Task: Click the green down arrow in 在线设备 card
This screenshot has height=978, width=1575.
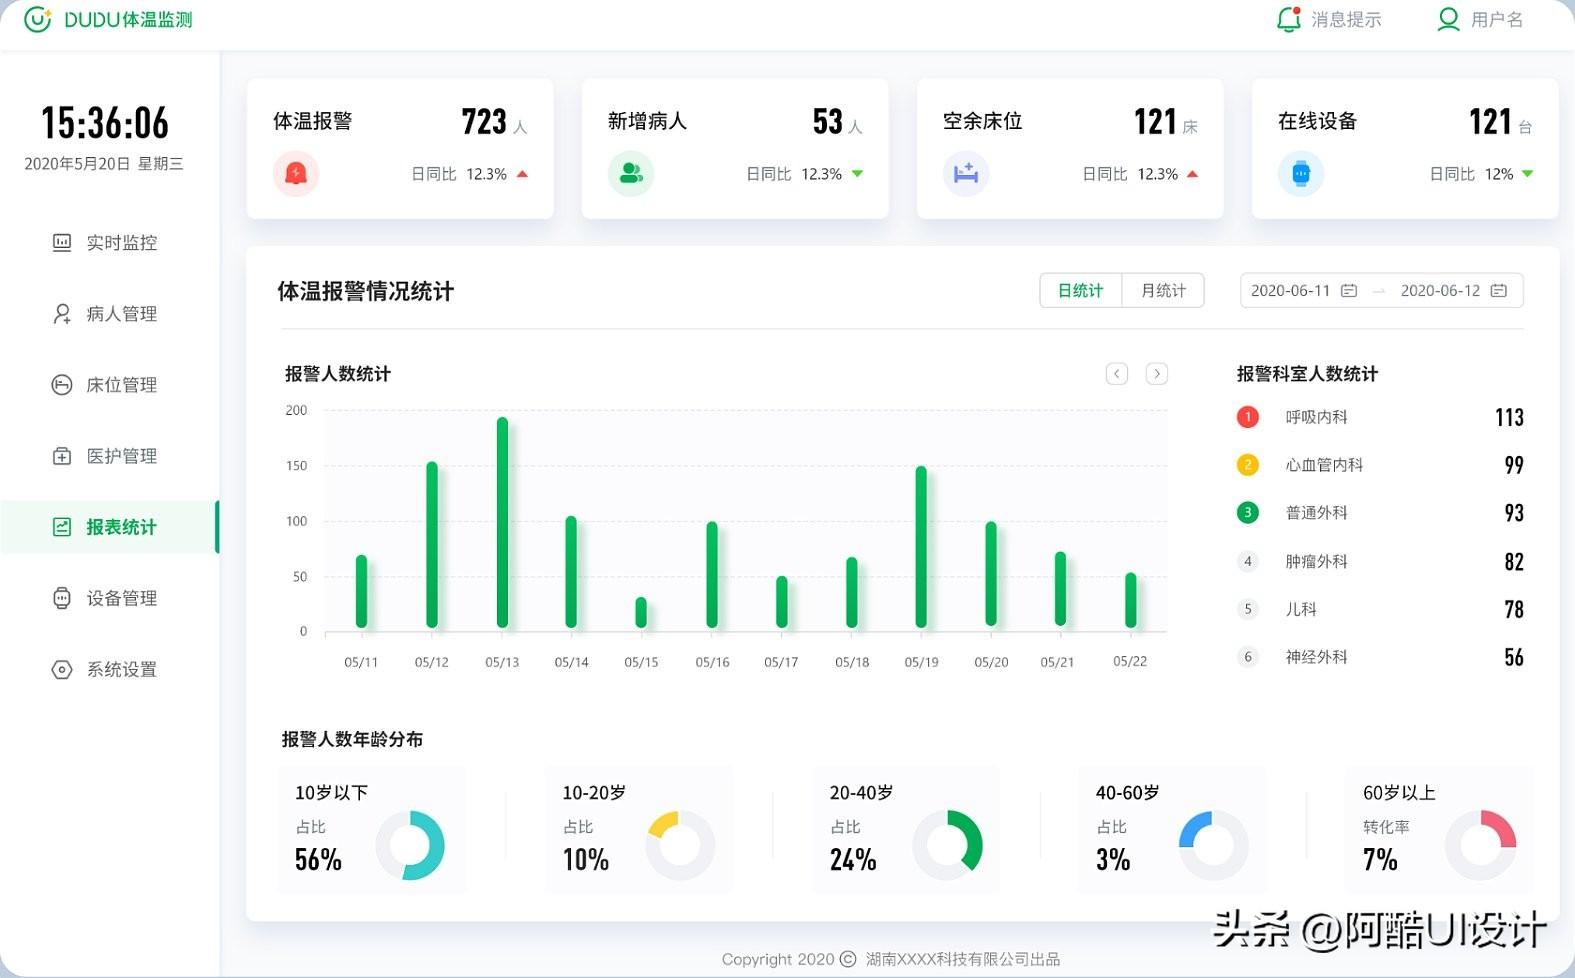Action: coord(1527,174)
